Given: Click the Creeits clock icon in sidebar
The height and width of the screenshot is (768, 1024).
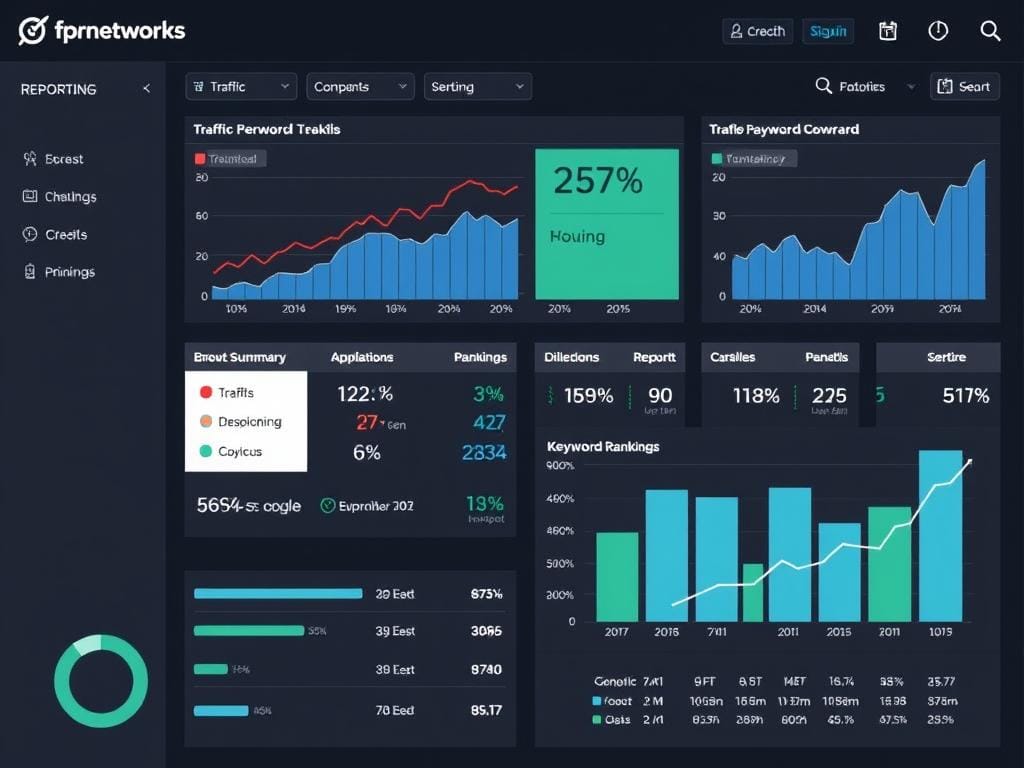Looking at the screenshot, I should (30, 234).
